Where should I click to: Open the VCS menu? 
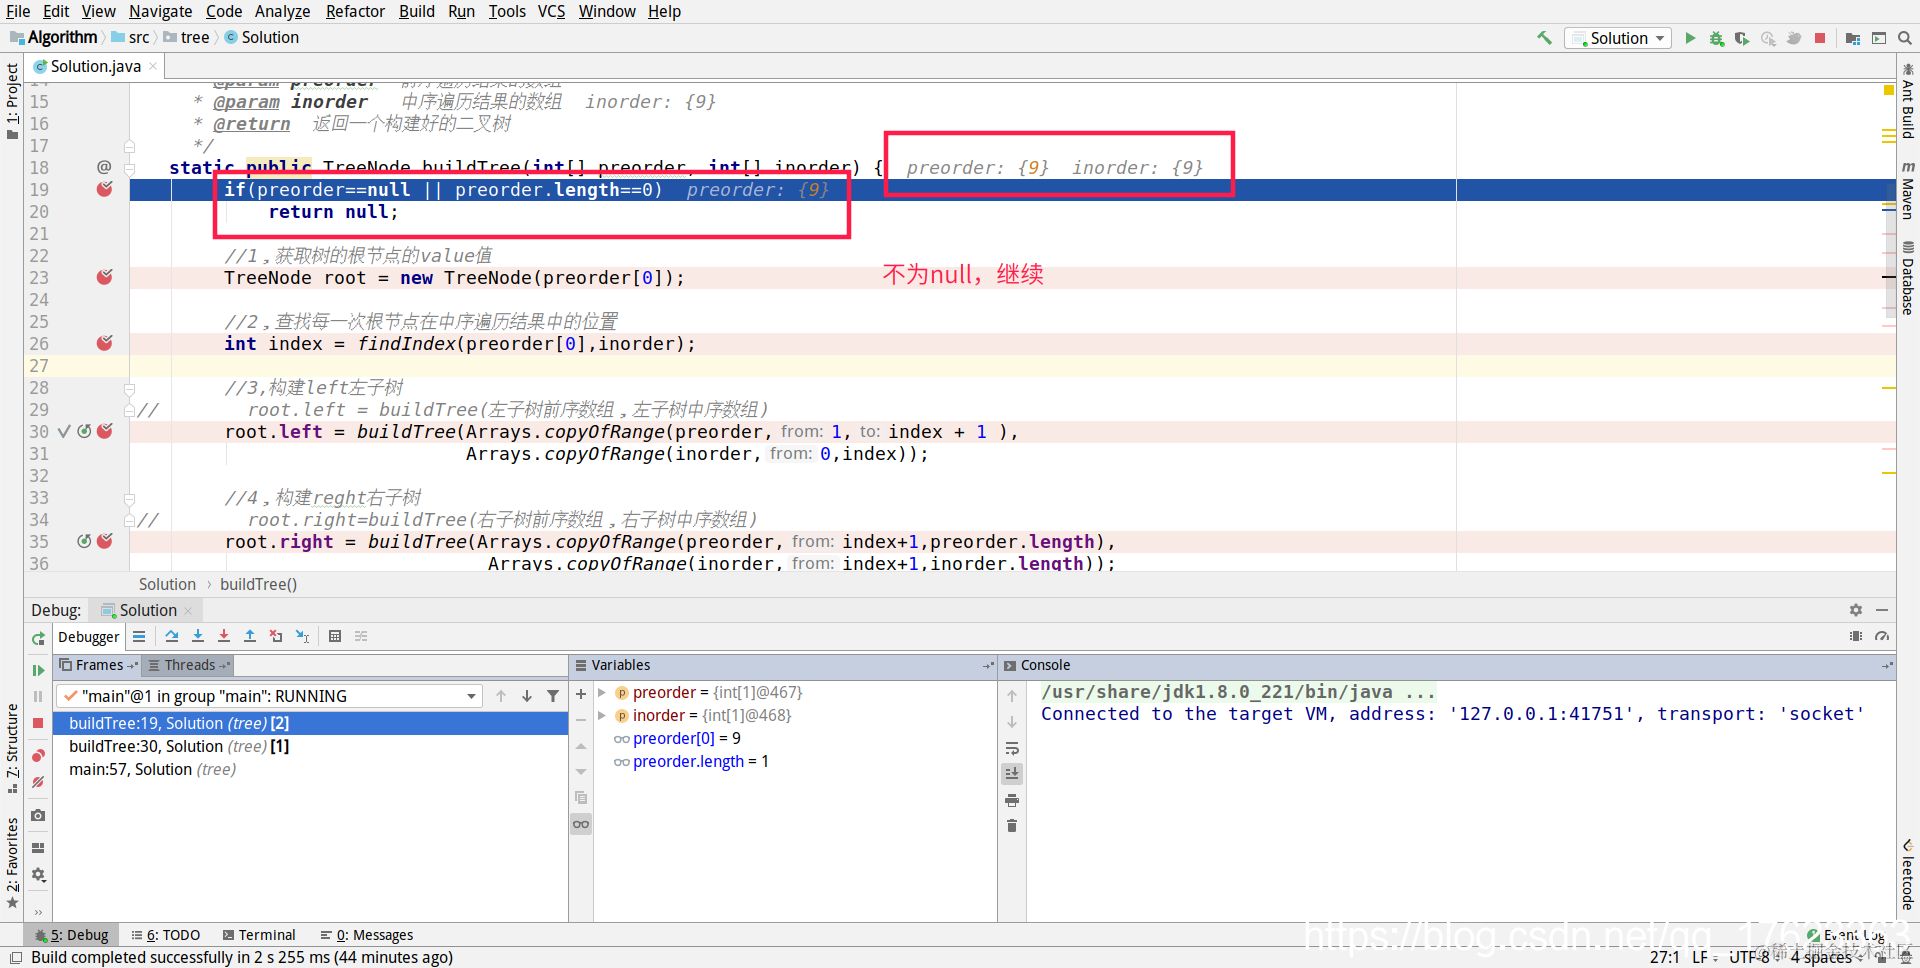551,11
